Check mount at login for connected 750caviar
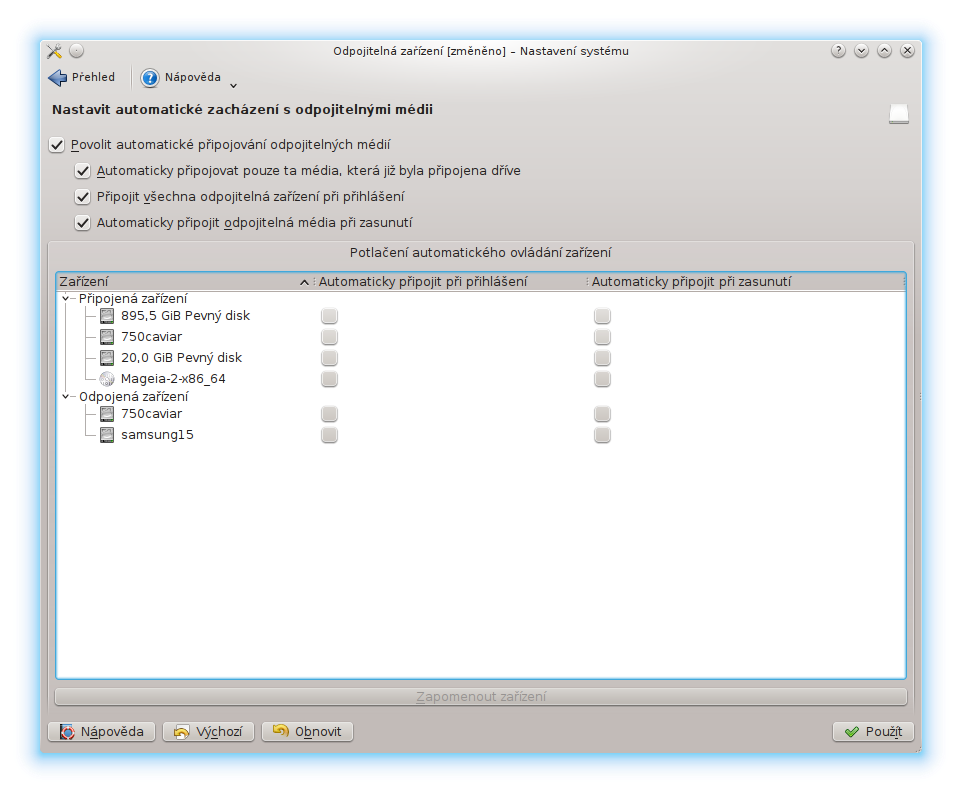This screenshot has width=962, height=793. coord(329,337)
